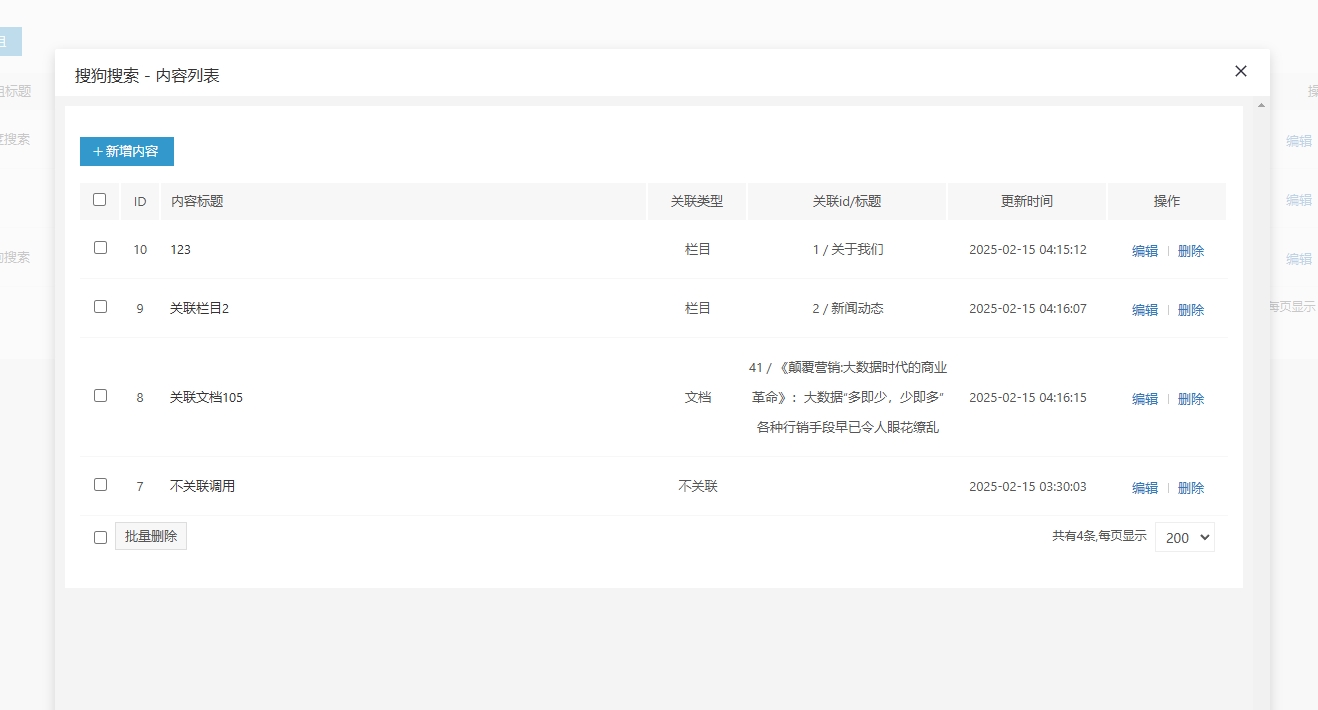Image resolution: width=1318 pixels, height=710 pixels.
Task: Edit the row titled 123
Action: pyautogui.click(x=1144, y=251)
